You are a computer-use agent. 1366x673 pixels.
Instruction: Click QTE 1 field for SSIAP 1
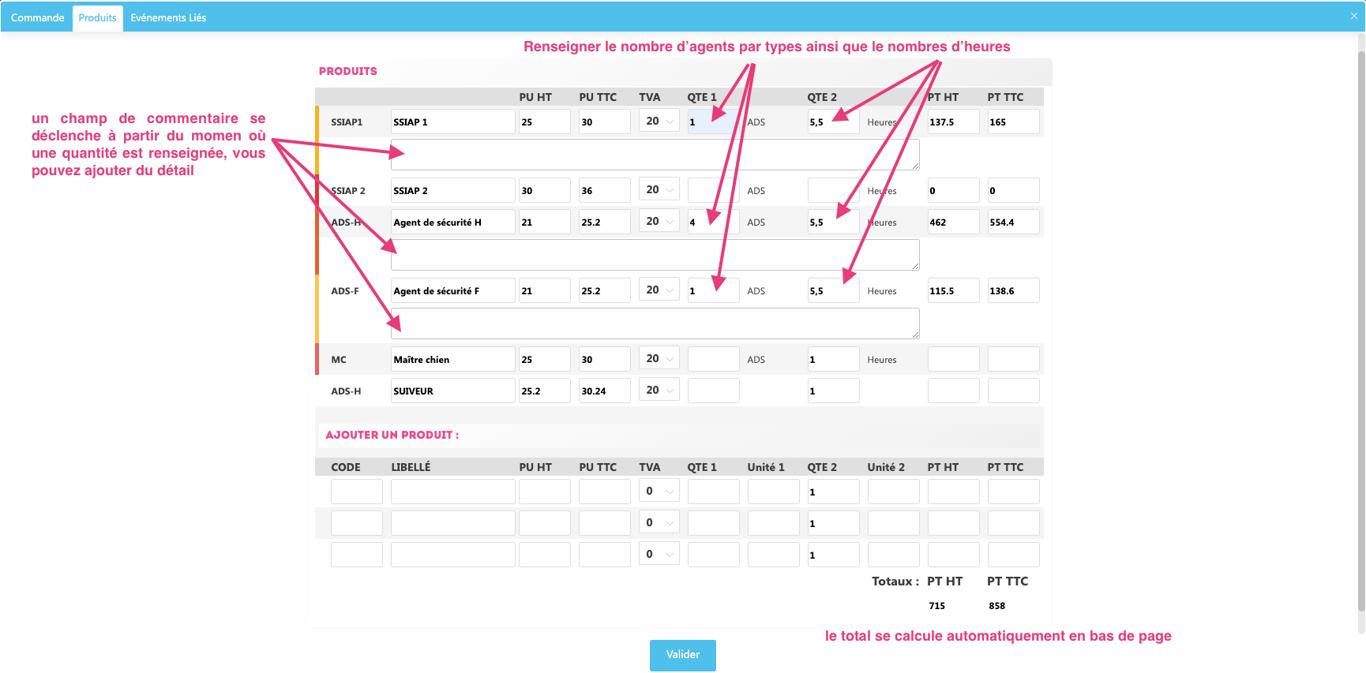click(714, 122)
